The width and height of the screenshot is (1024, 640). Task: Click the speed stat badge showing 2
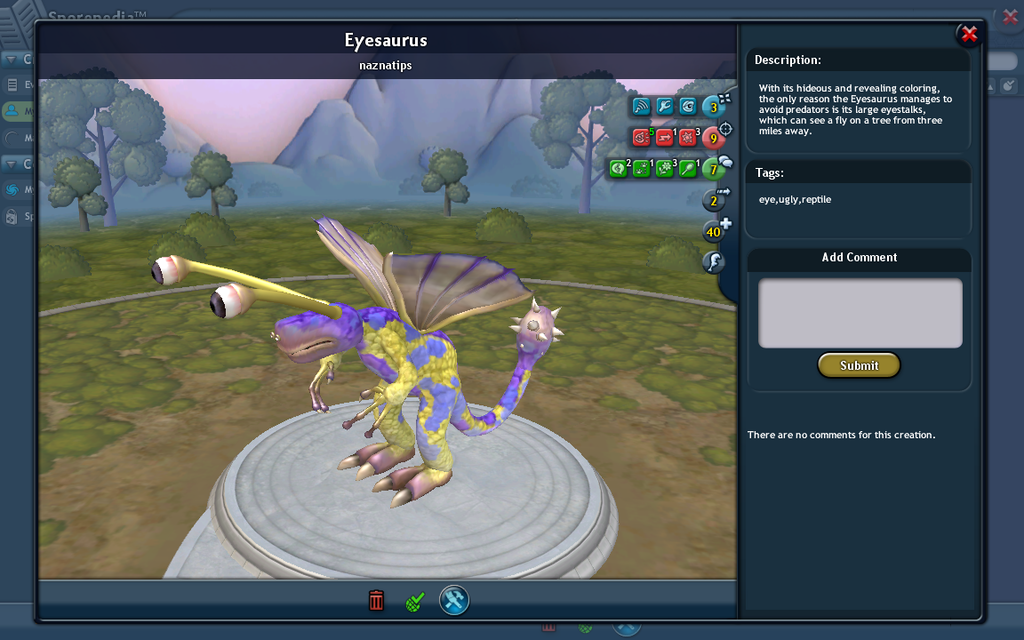click(714, 200)
